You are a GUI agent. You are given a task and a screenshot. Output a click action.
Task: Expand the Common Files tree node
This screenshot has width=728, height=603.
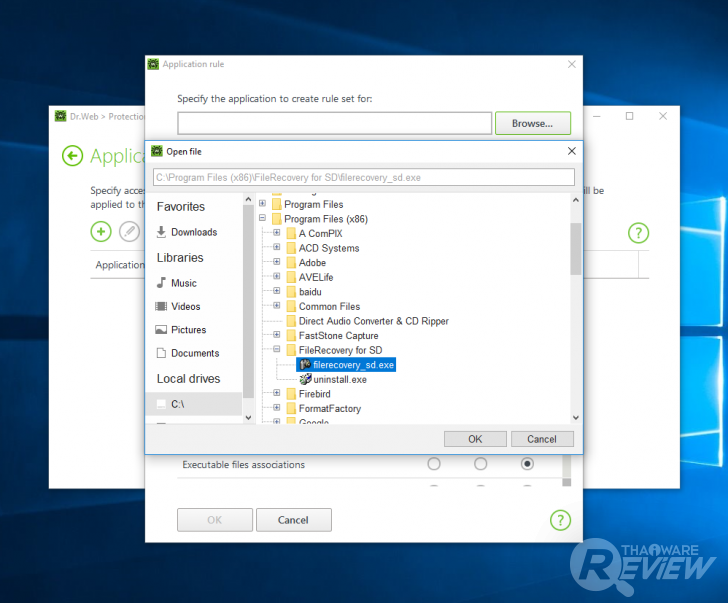277,305
